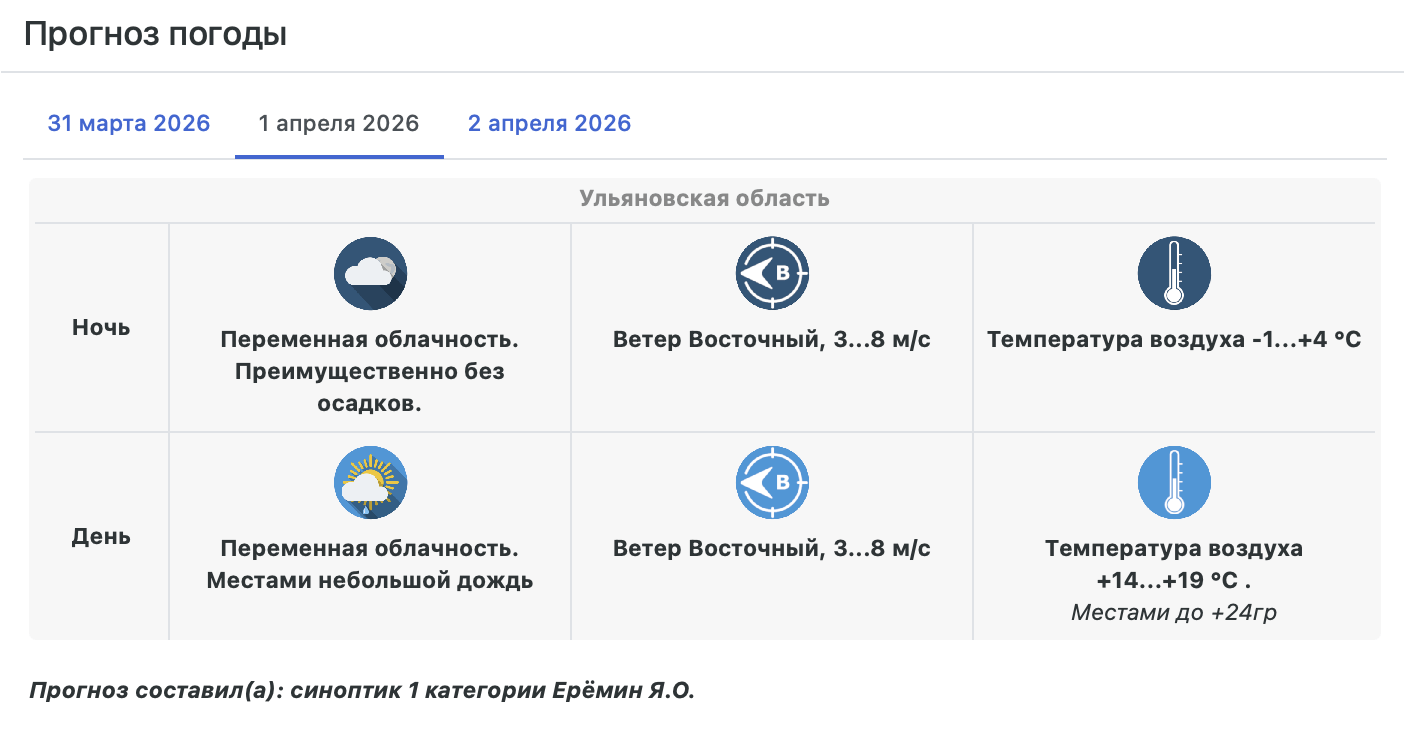Screen dimensions: 1404x750
Task: Open the 2 апреля 2026 forecast tab
Action: click(549, 124)
